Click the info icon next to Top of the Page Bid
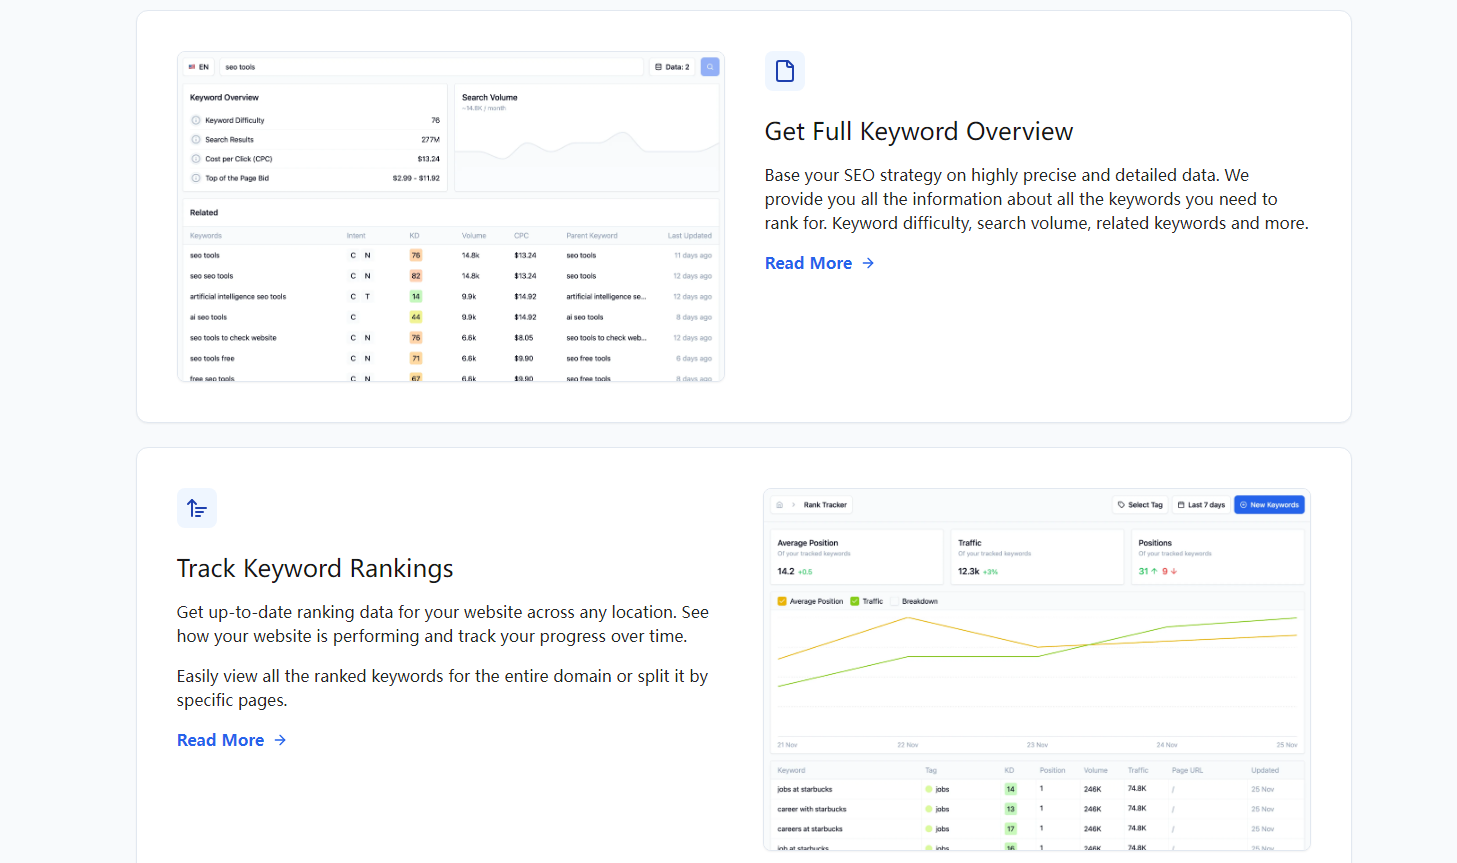1457x863 pixels. (196, 178)
